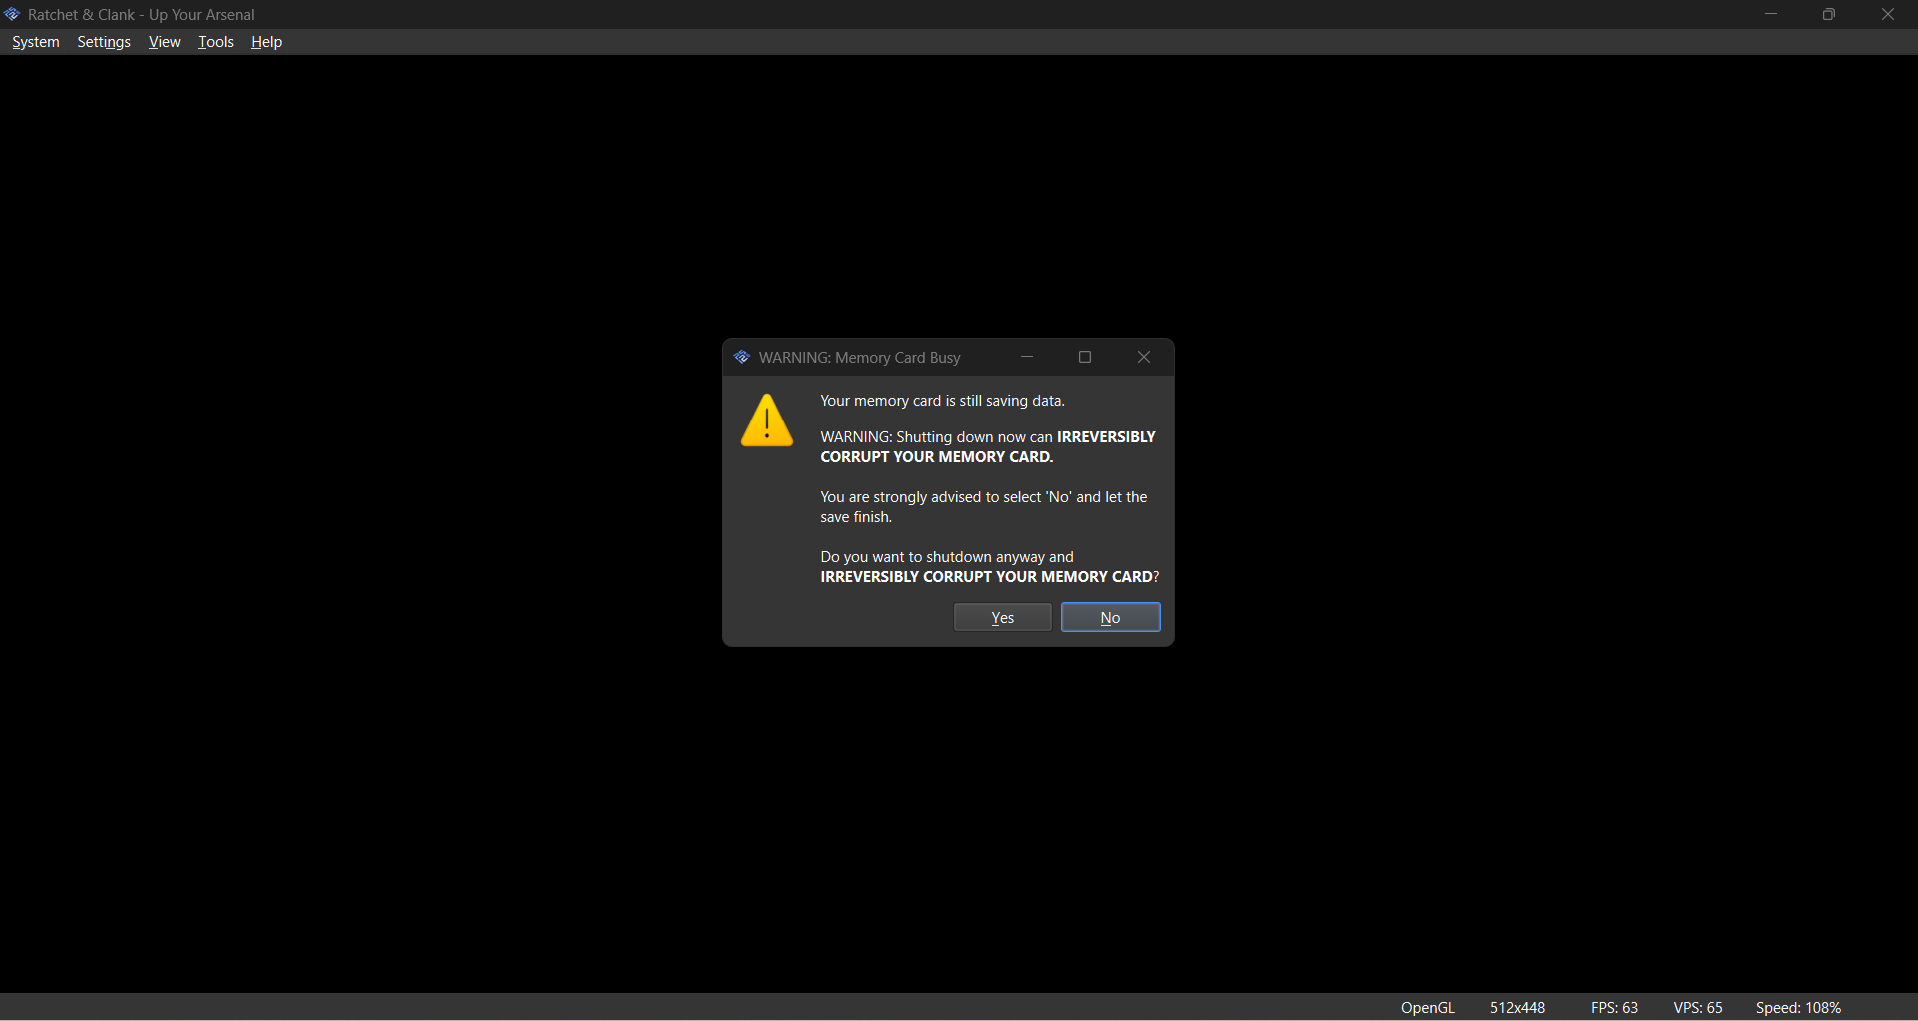Open the View menu
The image size is (1918, 1021).
point(164,42)
